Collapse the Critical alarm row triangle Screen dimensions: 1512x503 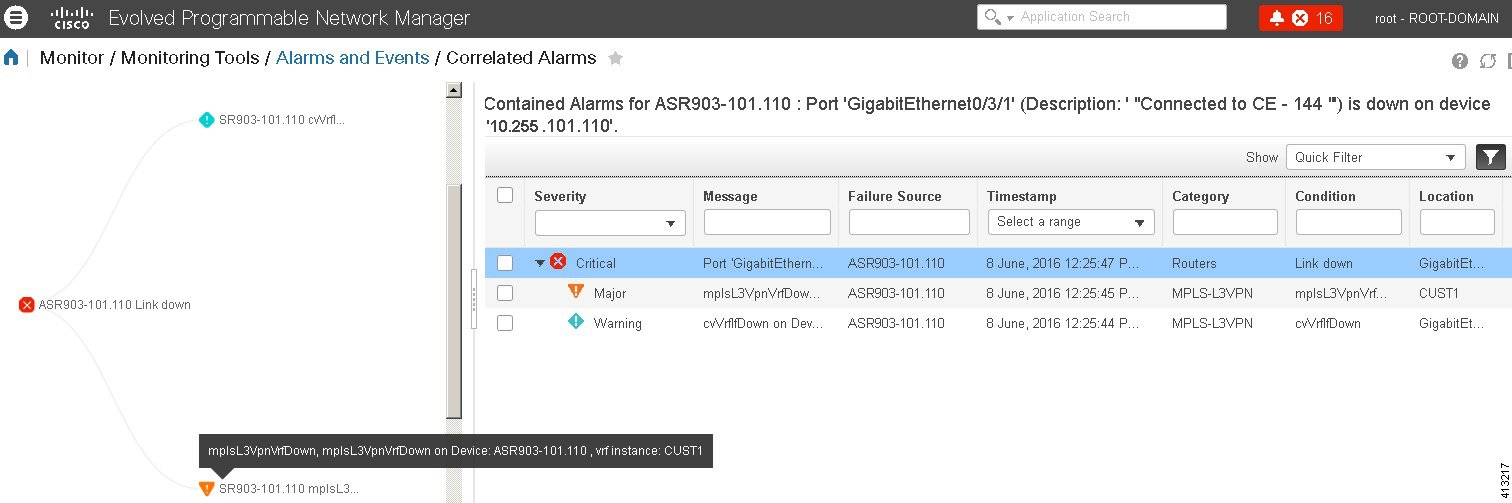point(540,263)
